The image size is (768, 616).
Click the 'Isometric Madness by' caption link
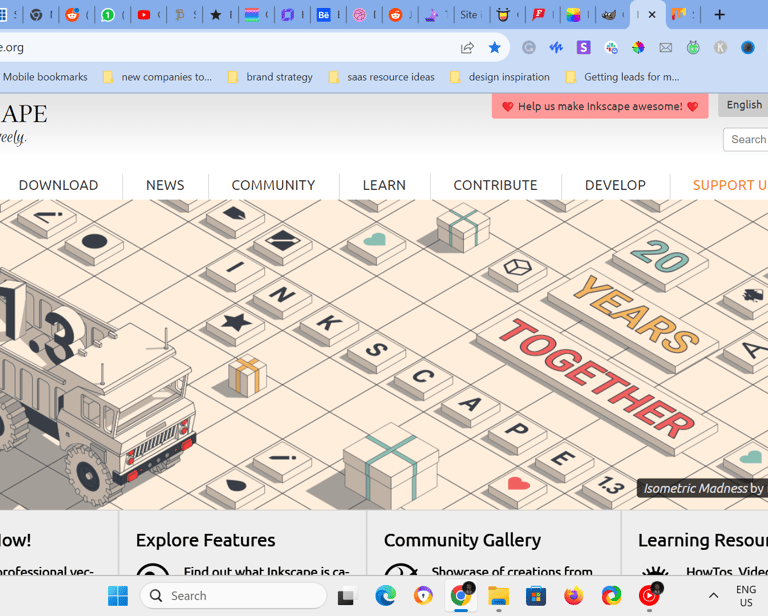(x=703, y=488)
